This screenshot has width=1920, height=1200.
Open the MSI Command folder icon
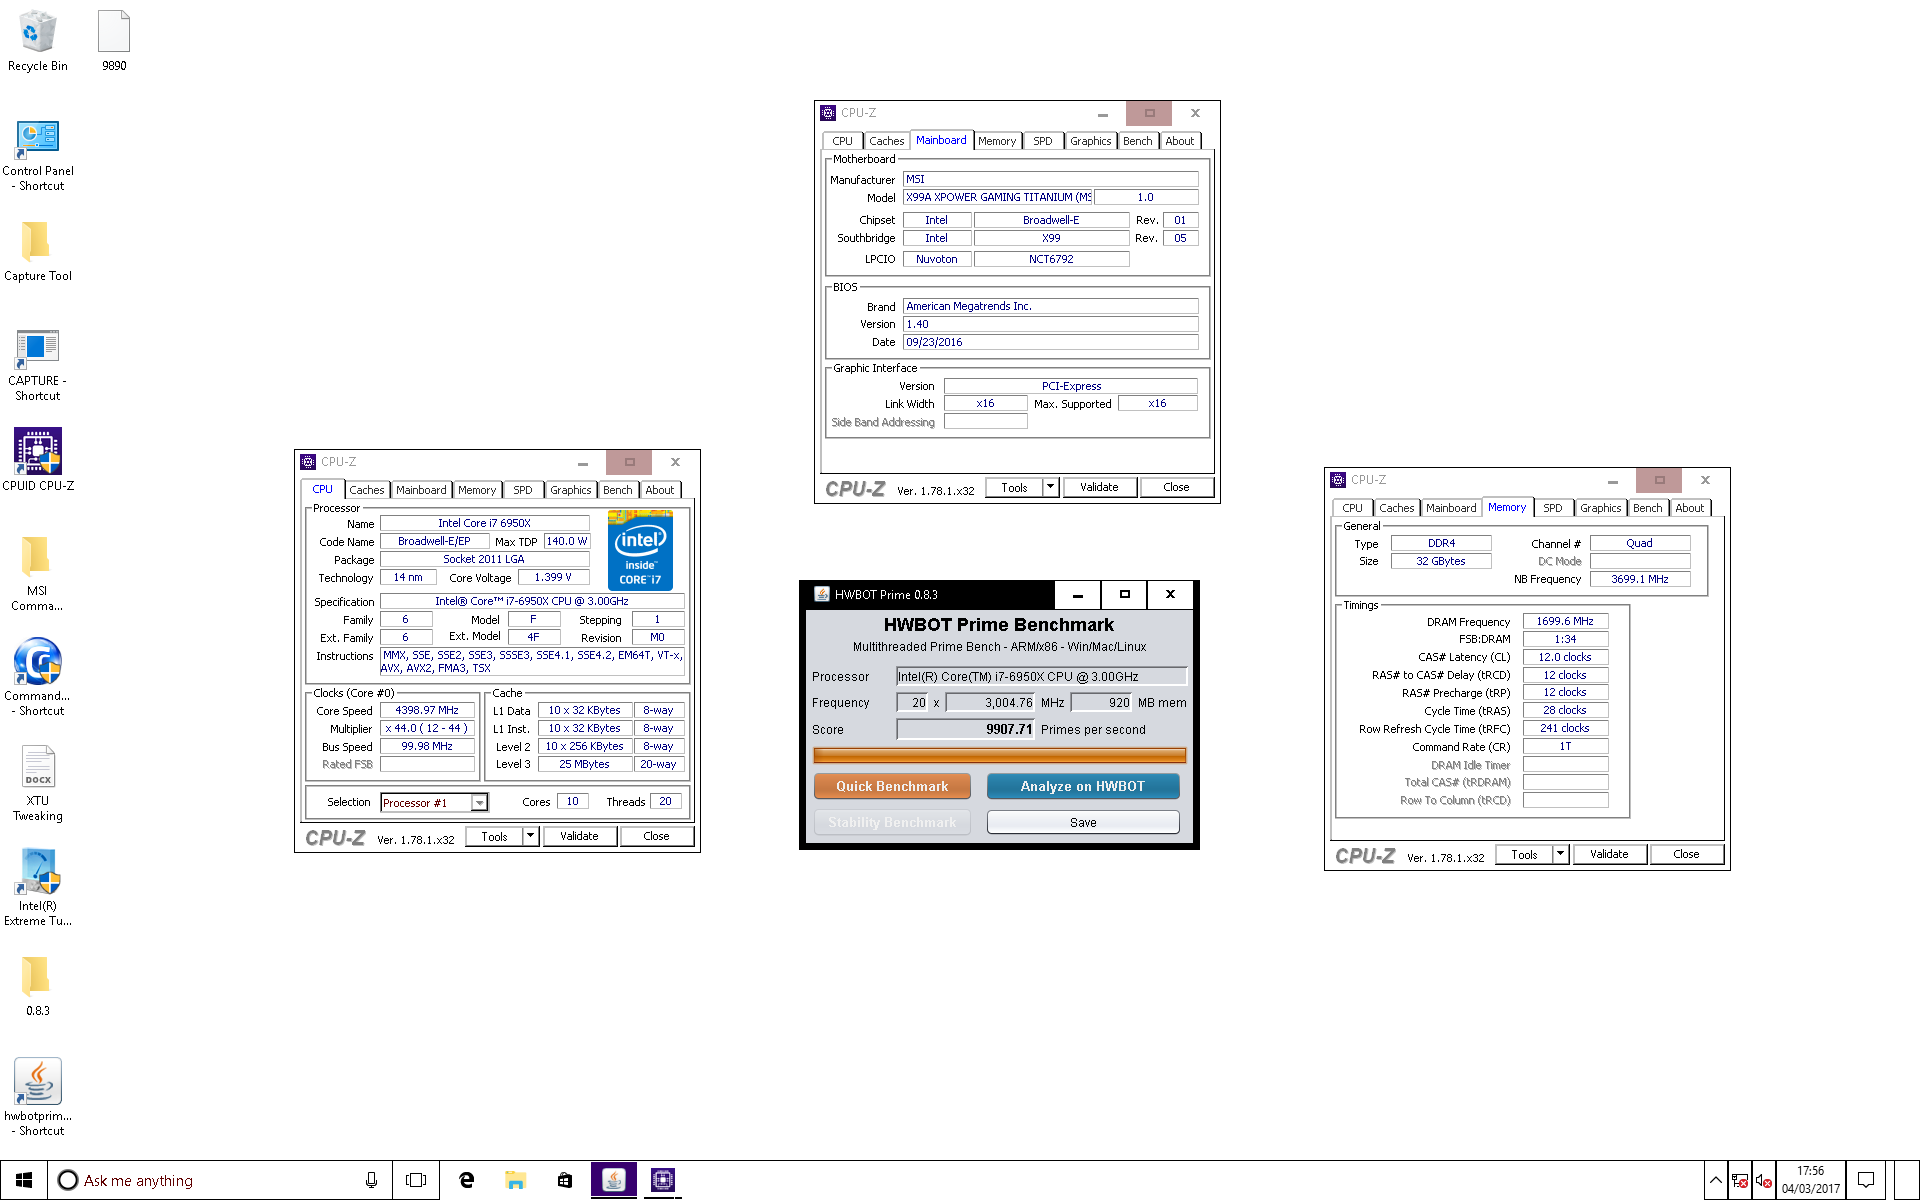pyautogui.click(x=38, y=574)
